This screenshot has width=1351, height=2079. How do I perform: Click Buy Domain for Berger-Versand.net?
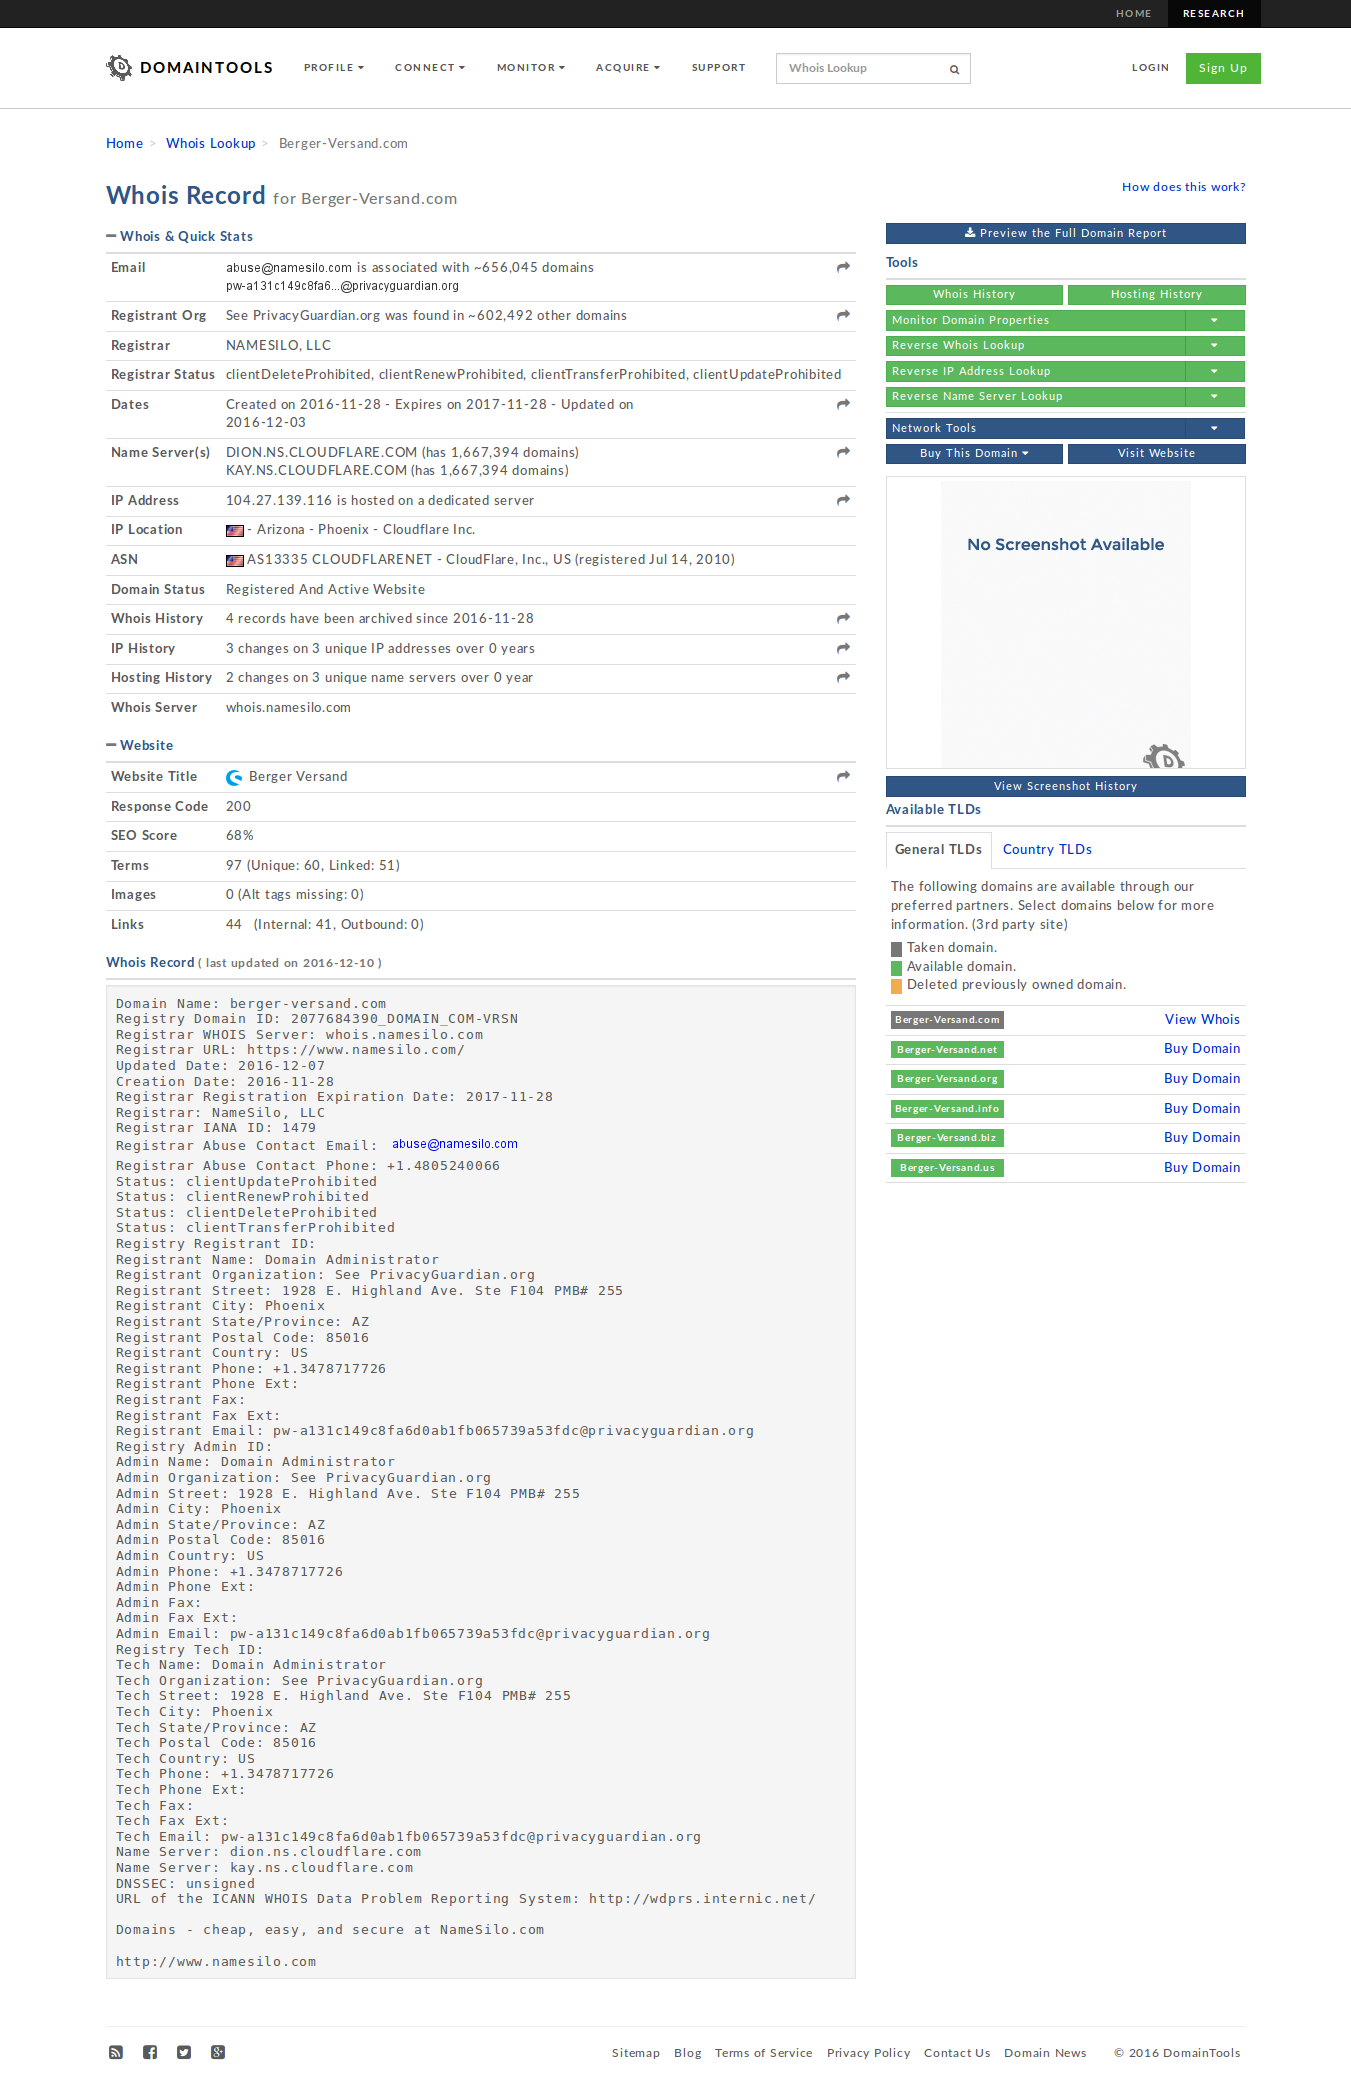(x=1202, y=1048)
